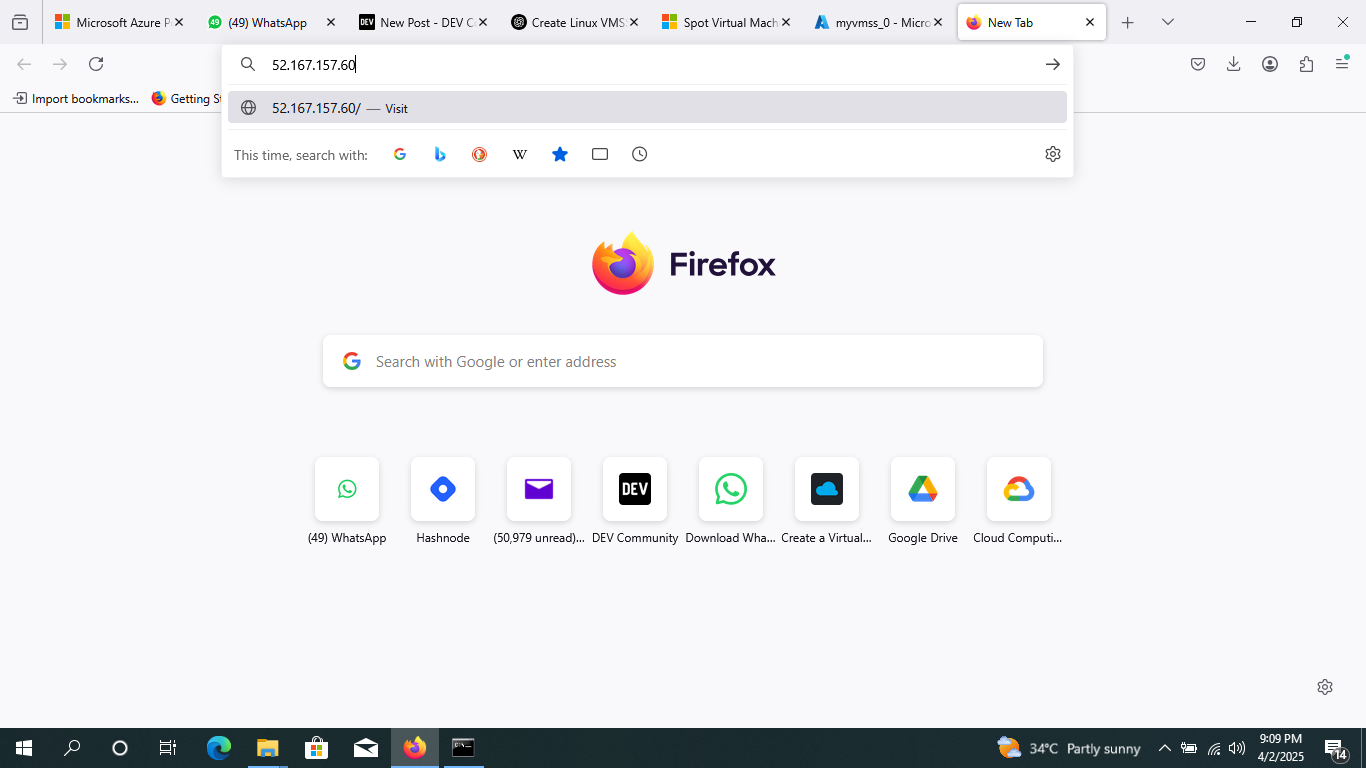
Task: Visit the 52.167.157.60/ suggestion
Action: 647,108
